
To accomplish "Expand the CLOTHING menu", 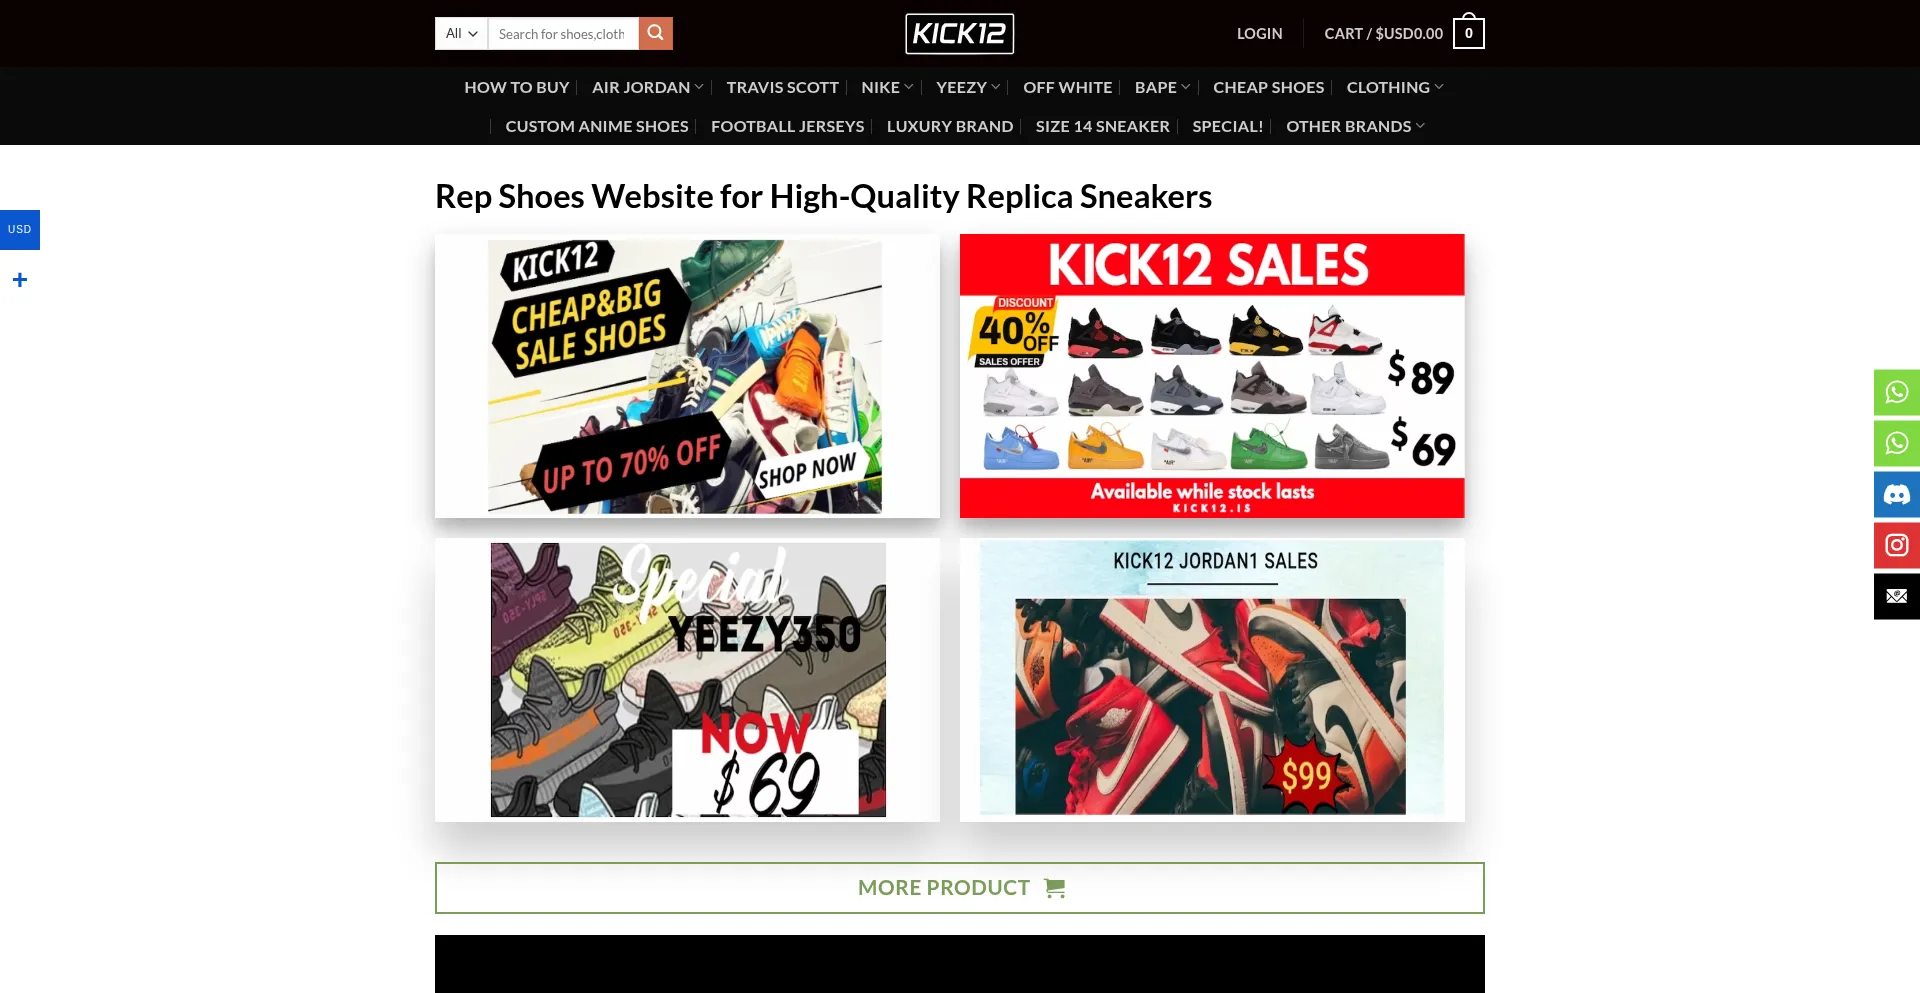I will tap(1395, 87).
